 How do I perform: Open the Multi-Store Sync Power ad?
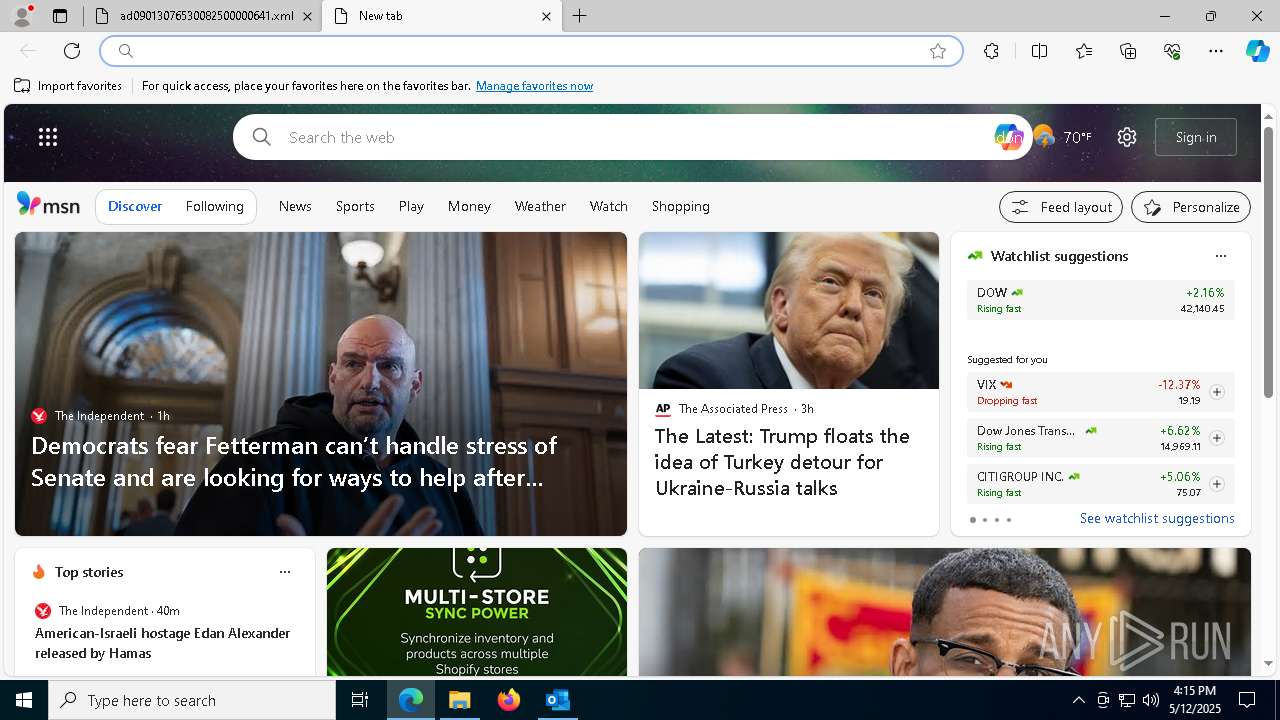[477, 612]
